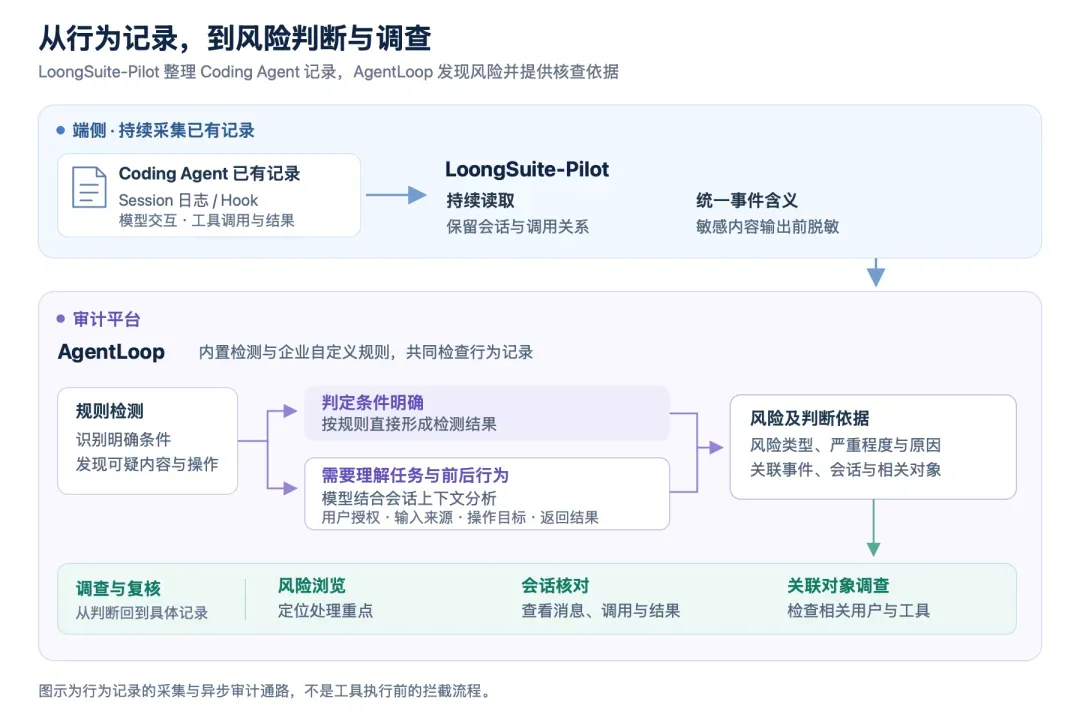Image resolution: width=1080 pixels, height=720 pixels.
Task: Click the main title "从行为记录，到风险判断与调查"
Action: click(235, 38)
